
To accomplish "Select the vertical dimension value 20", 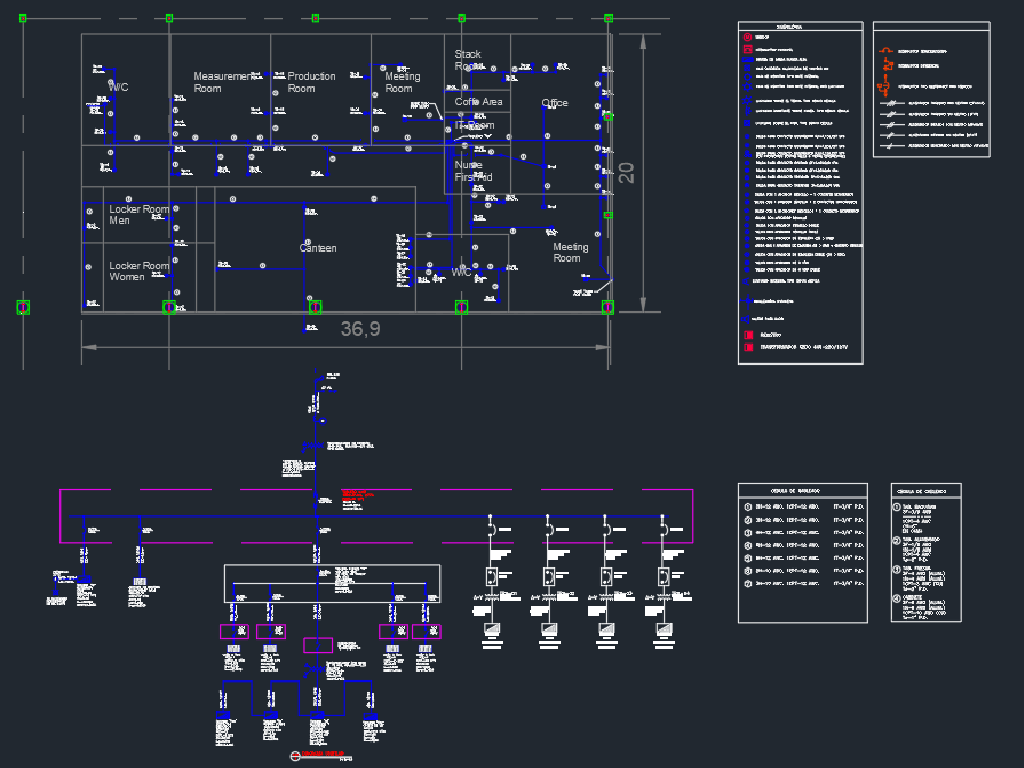I will [626, 172].
